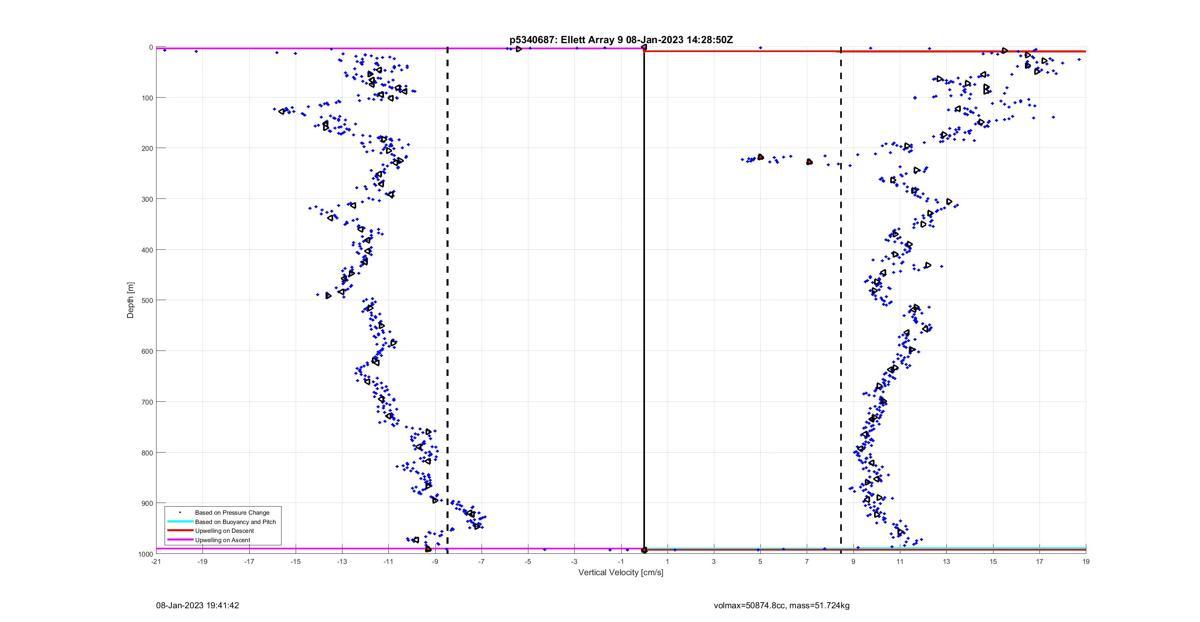
Task: Click y-axis depth tick label '900'
Action: pyautogui.click(x=146, y=503)
